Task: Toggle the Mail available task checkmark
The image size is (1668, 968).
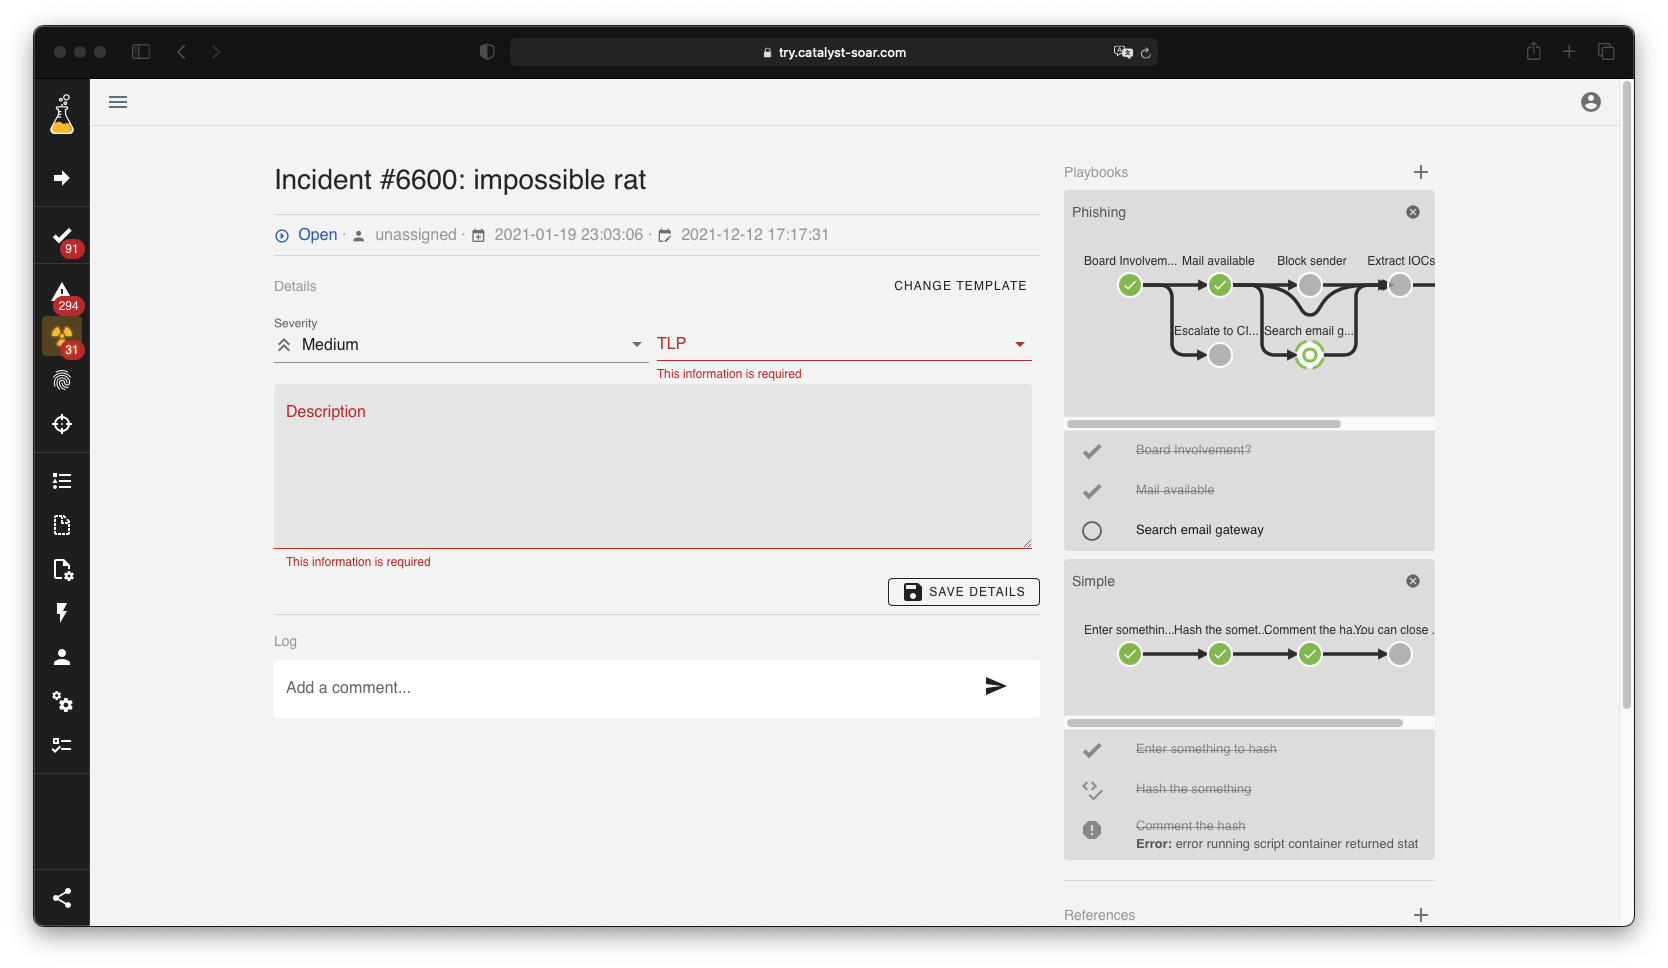Action: click(x=1092, y=491)
